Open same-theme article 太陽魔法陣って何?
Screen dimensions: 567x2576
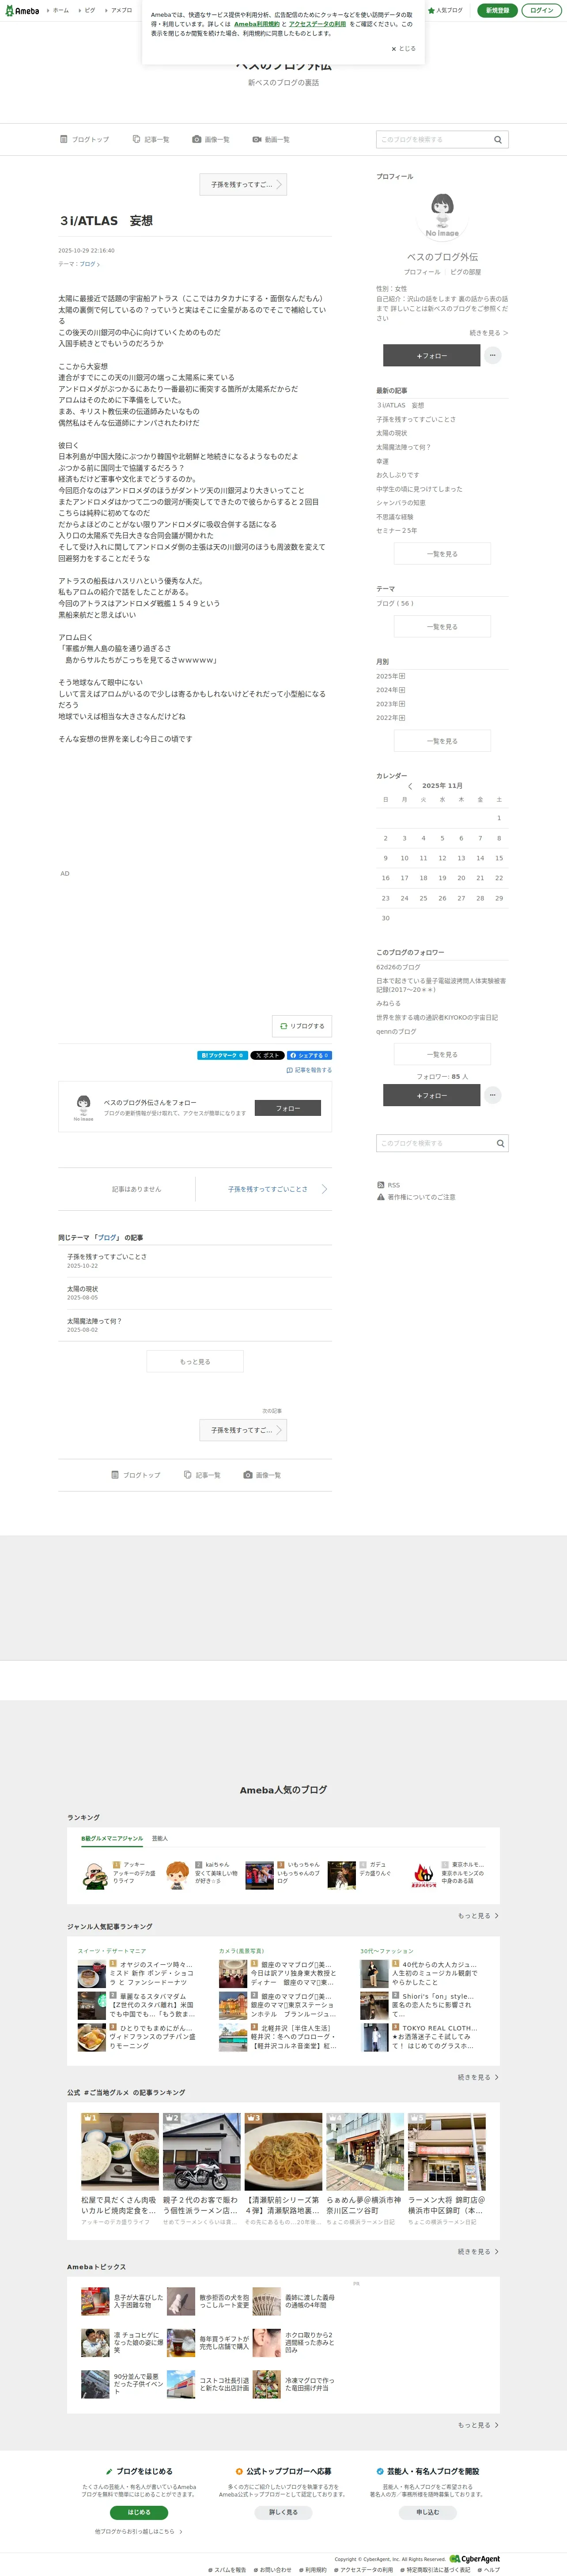[94, 1321]
